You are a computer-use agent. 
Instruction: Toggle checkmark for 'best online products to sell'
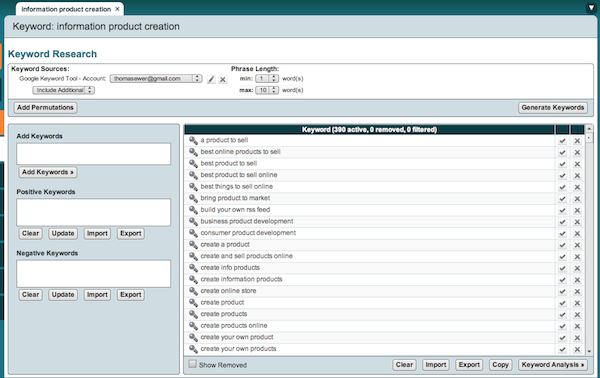[562, 153]
